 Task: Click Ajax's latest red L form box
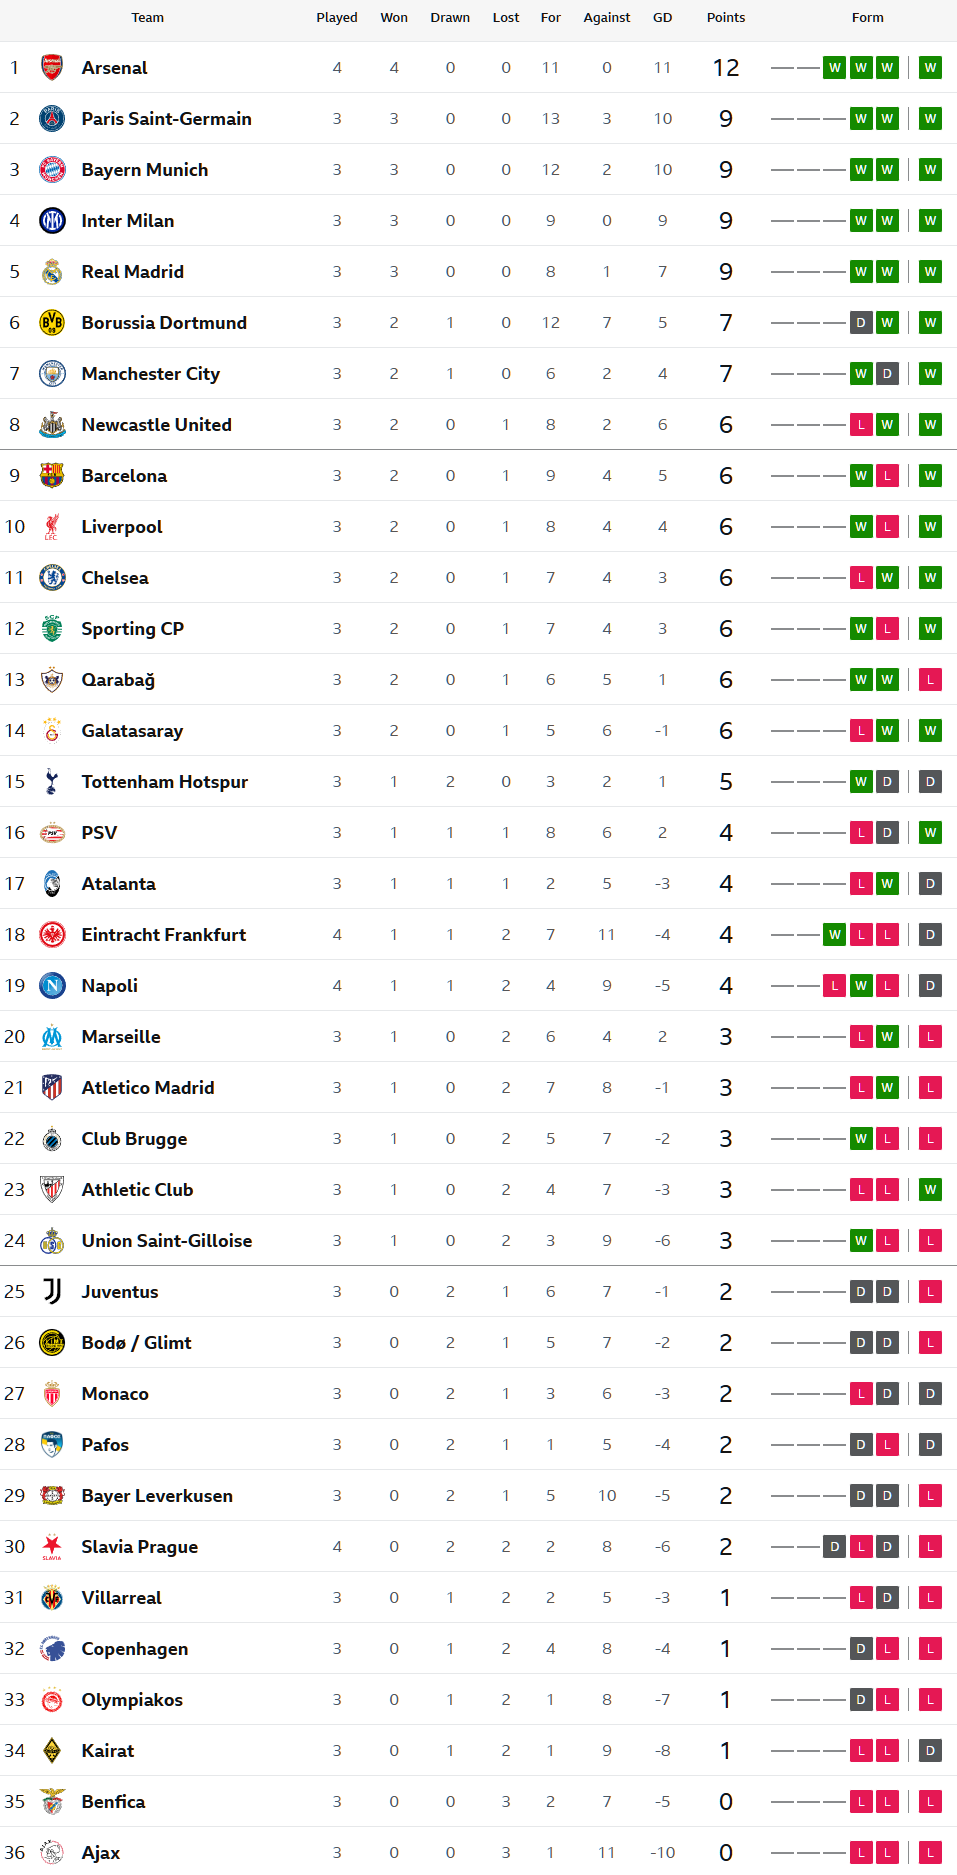930,1853
